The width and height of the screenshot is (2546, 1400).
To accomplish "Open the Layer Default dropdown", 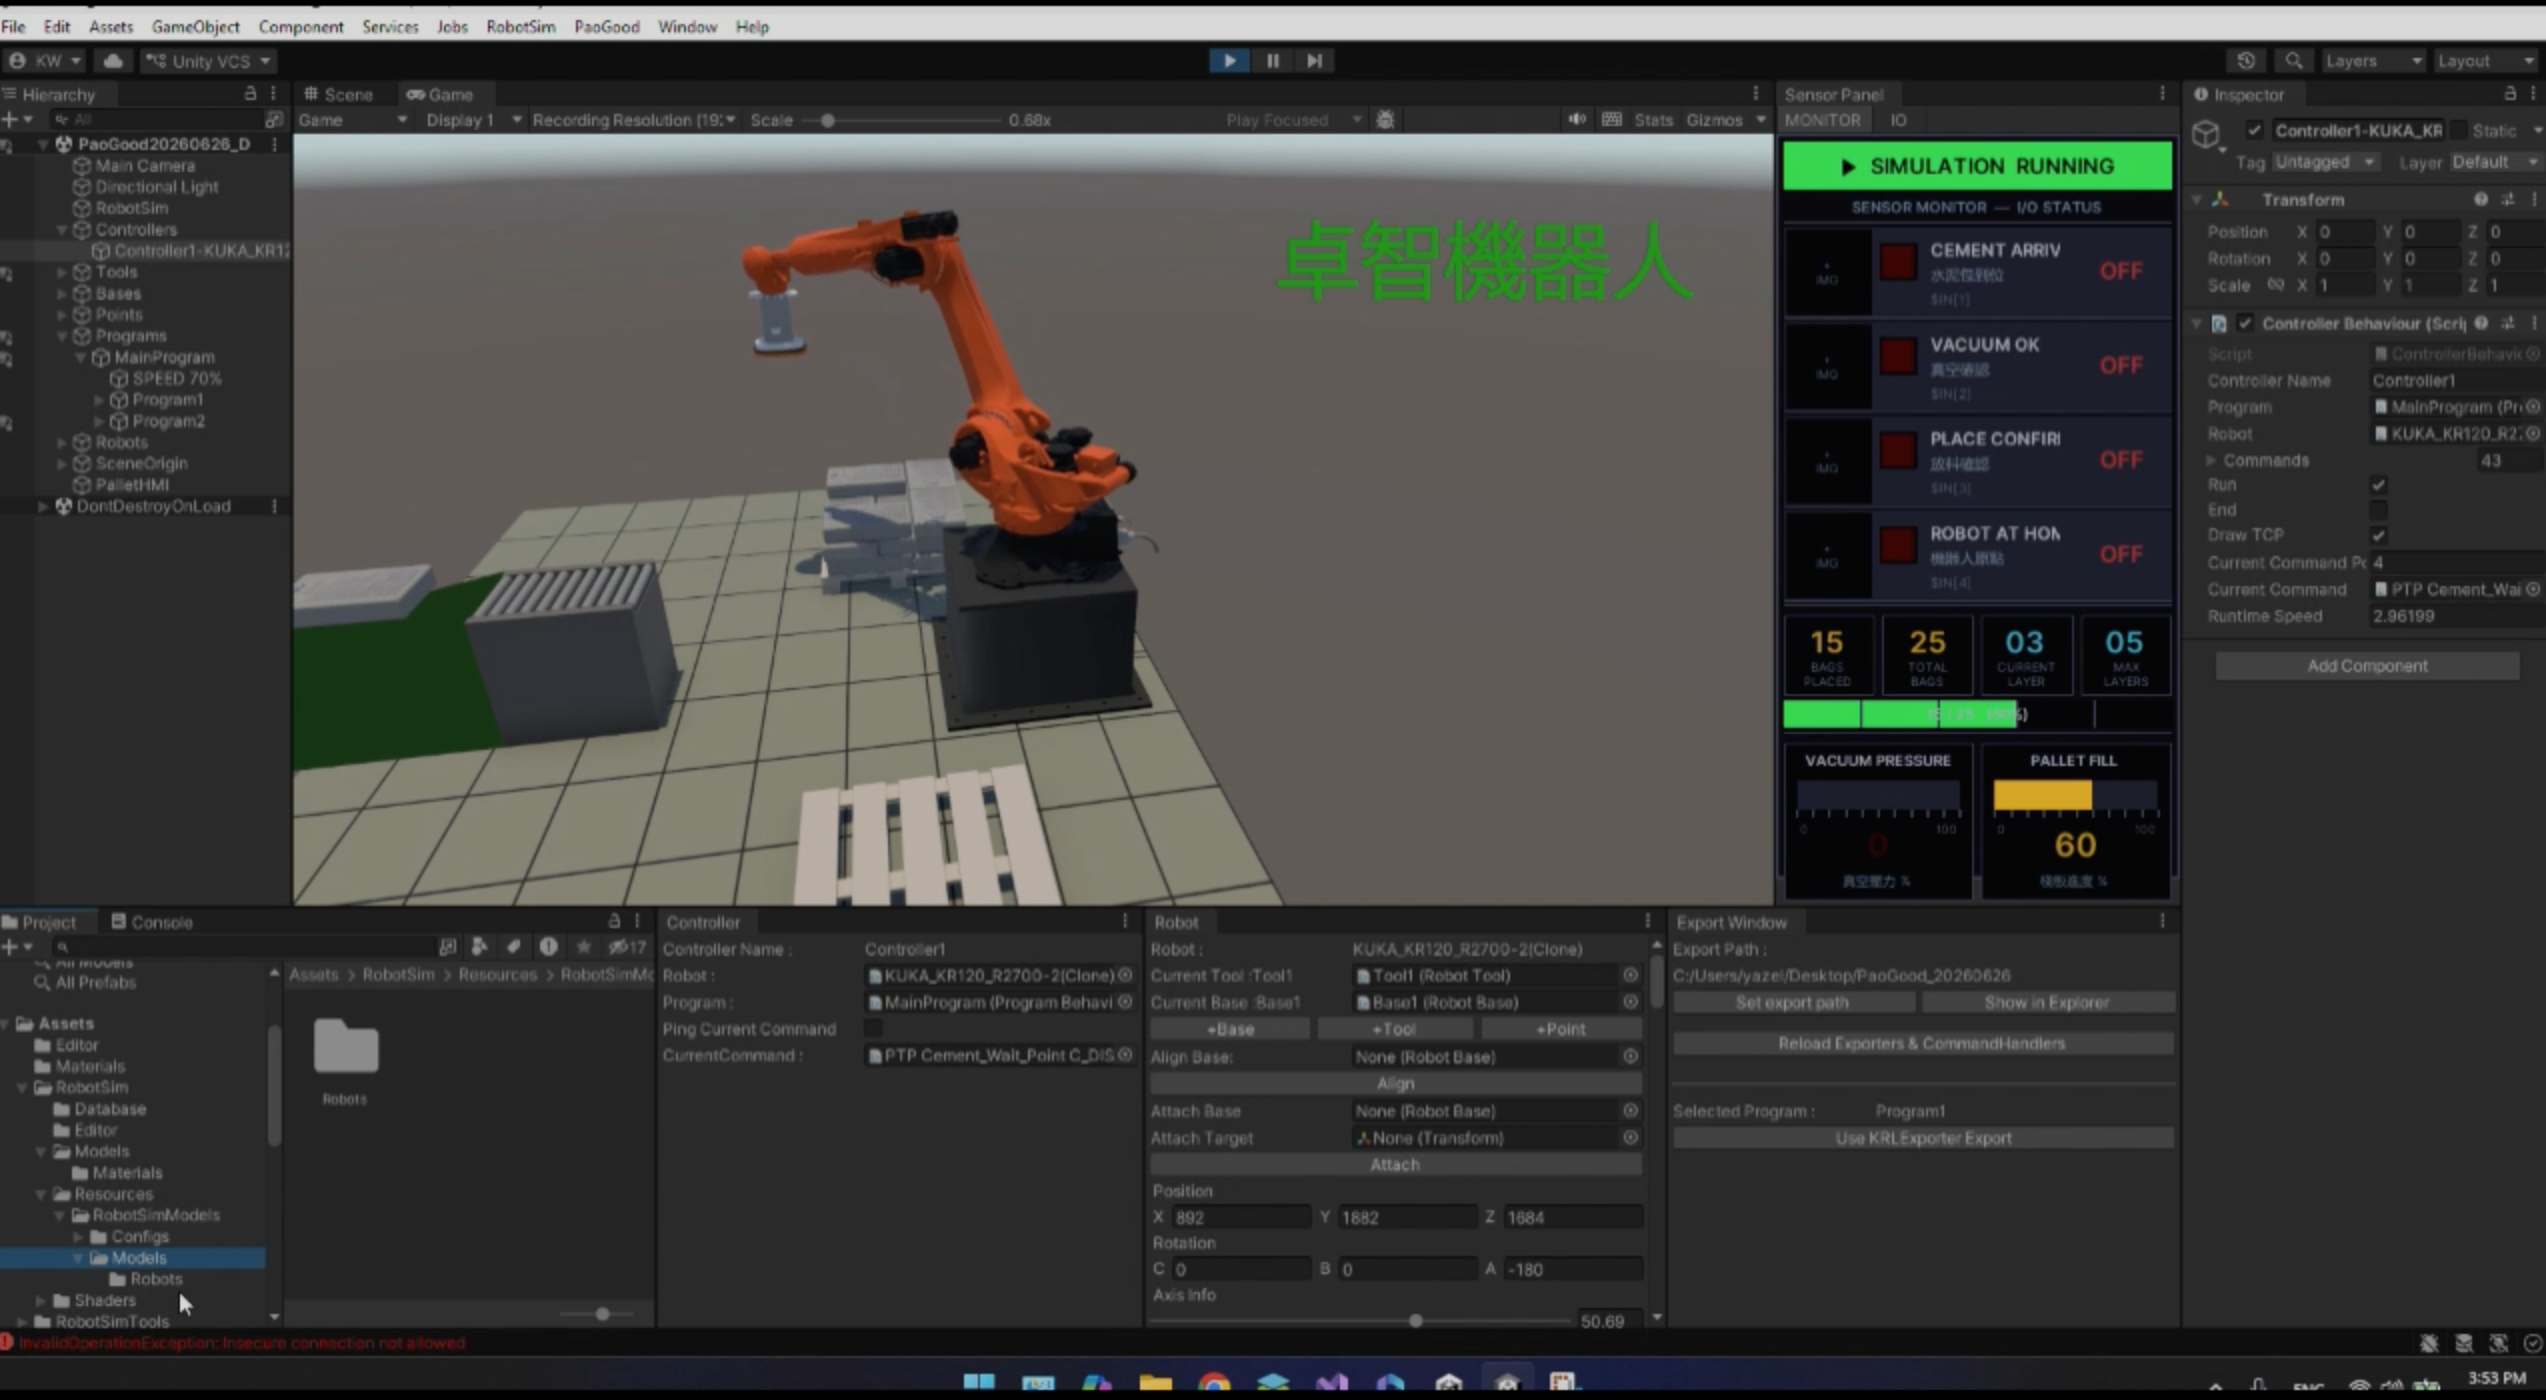I will click(x=2494, y=161).
